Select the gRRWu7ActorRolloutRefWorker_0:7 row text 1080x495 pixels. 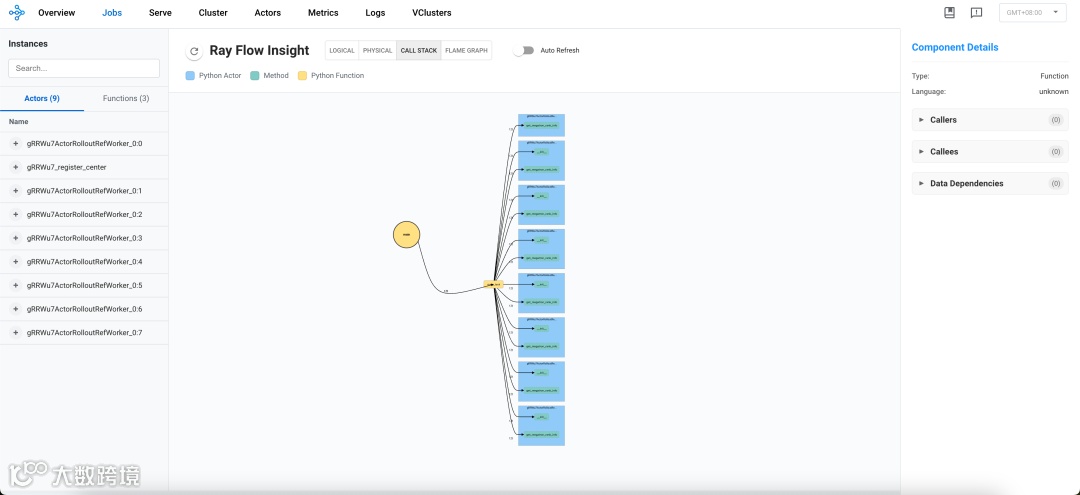click(x=85, y=333)
